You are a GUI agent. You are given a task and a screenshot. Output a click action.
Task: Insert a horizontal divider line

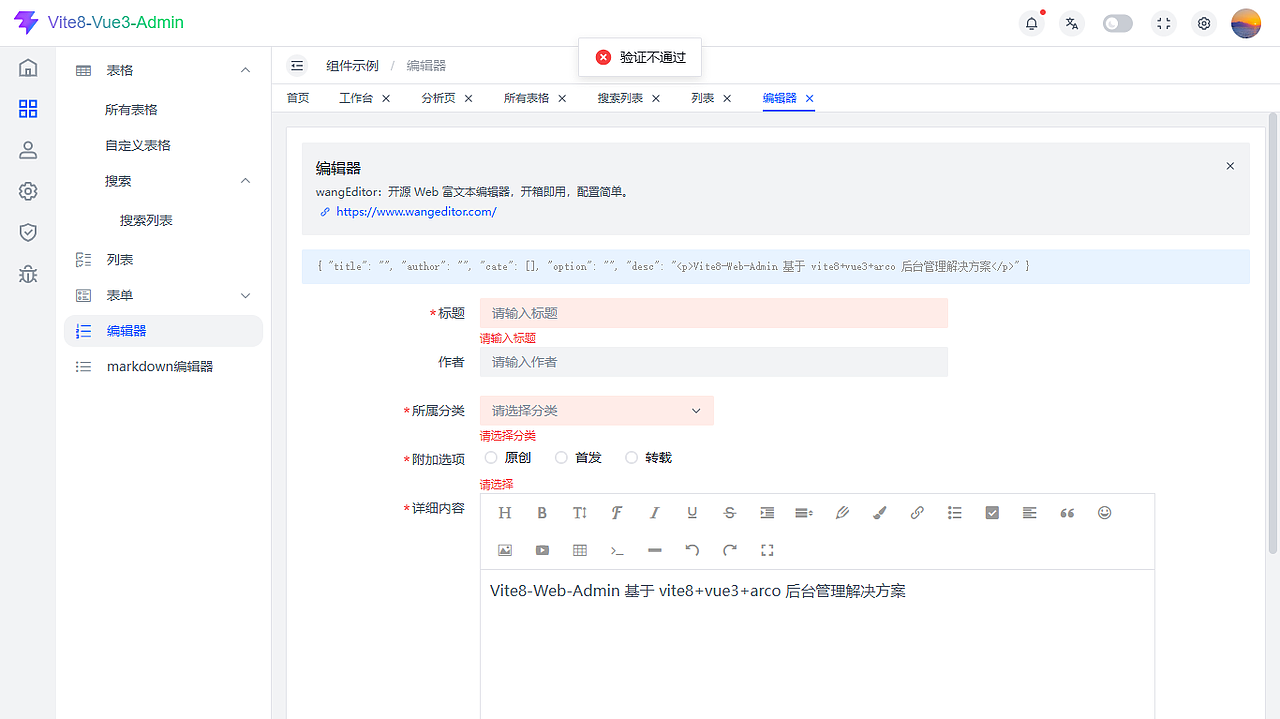click(x=655, y=550)
